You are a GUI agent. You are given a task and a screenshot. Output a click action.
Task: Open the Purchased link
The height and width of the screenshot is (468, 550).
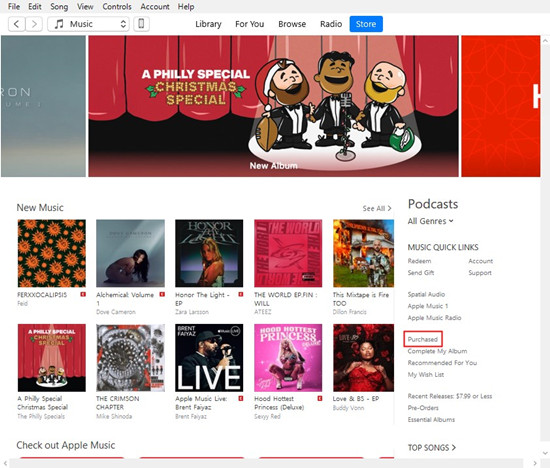click(423, 339)
